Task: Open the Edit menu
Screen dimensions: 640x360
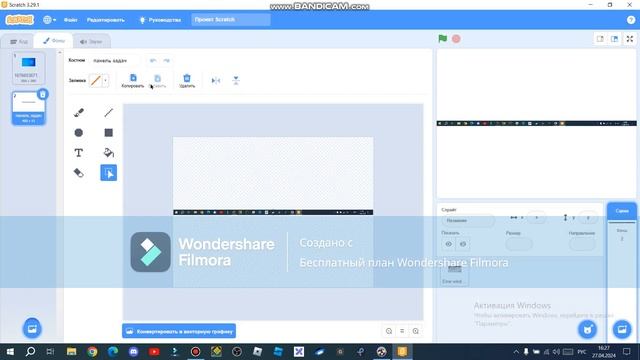Action: point(106,20)
